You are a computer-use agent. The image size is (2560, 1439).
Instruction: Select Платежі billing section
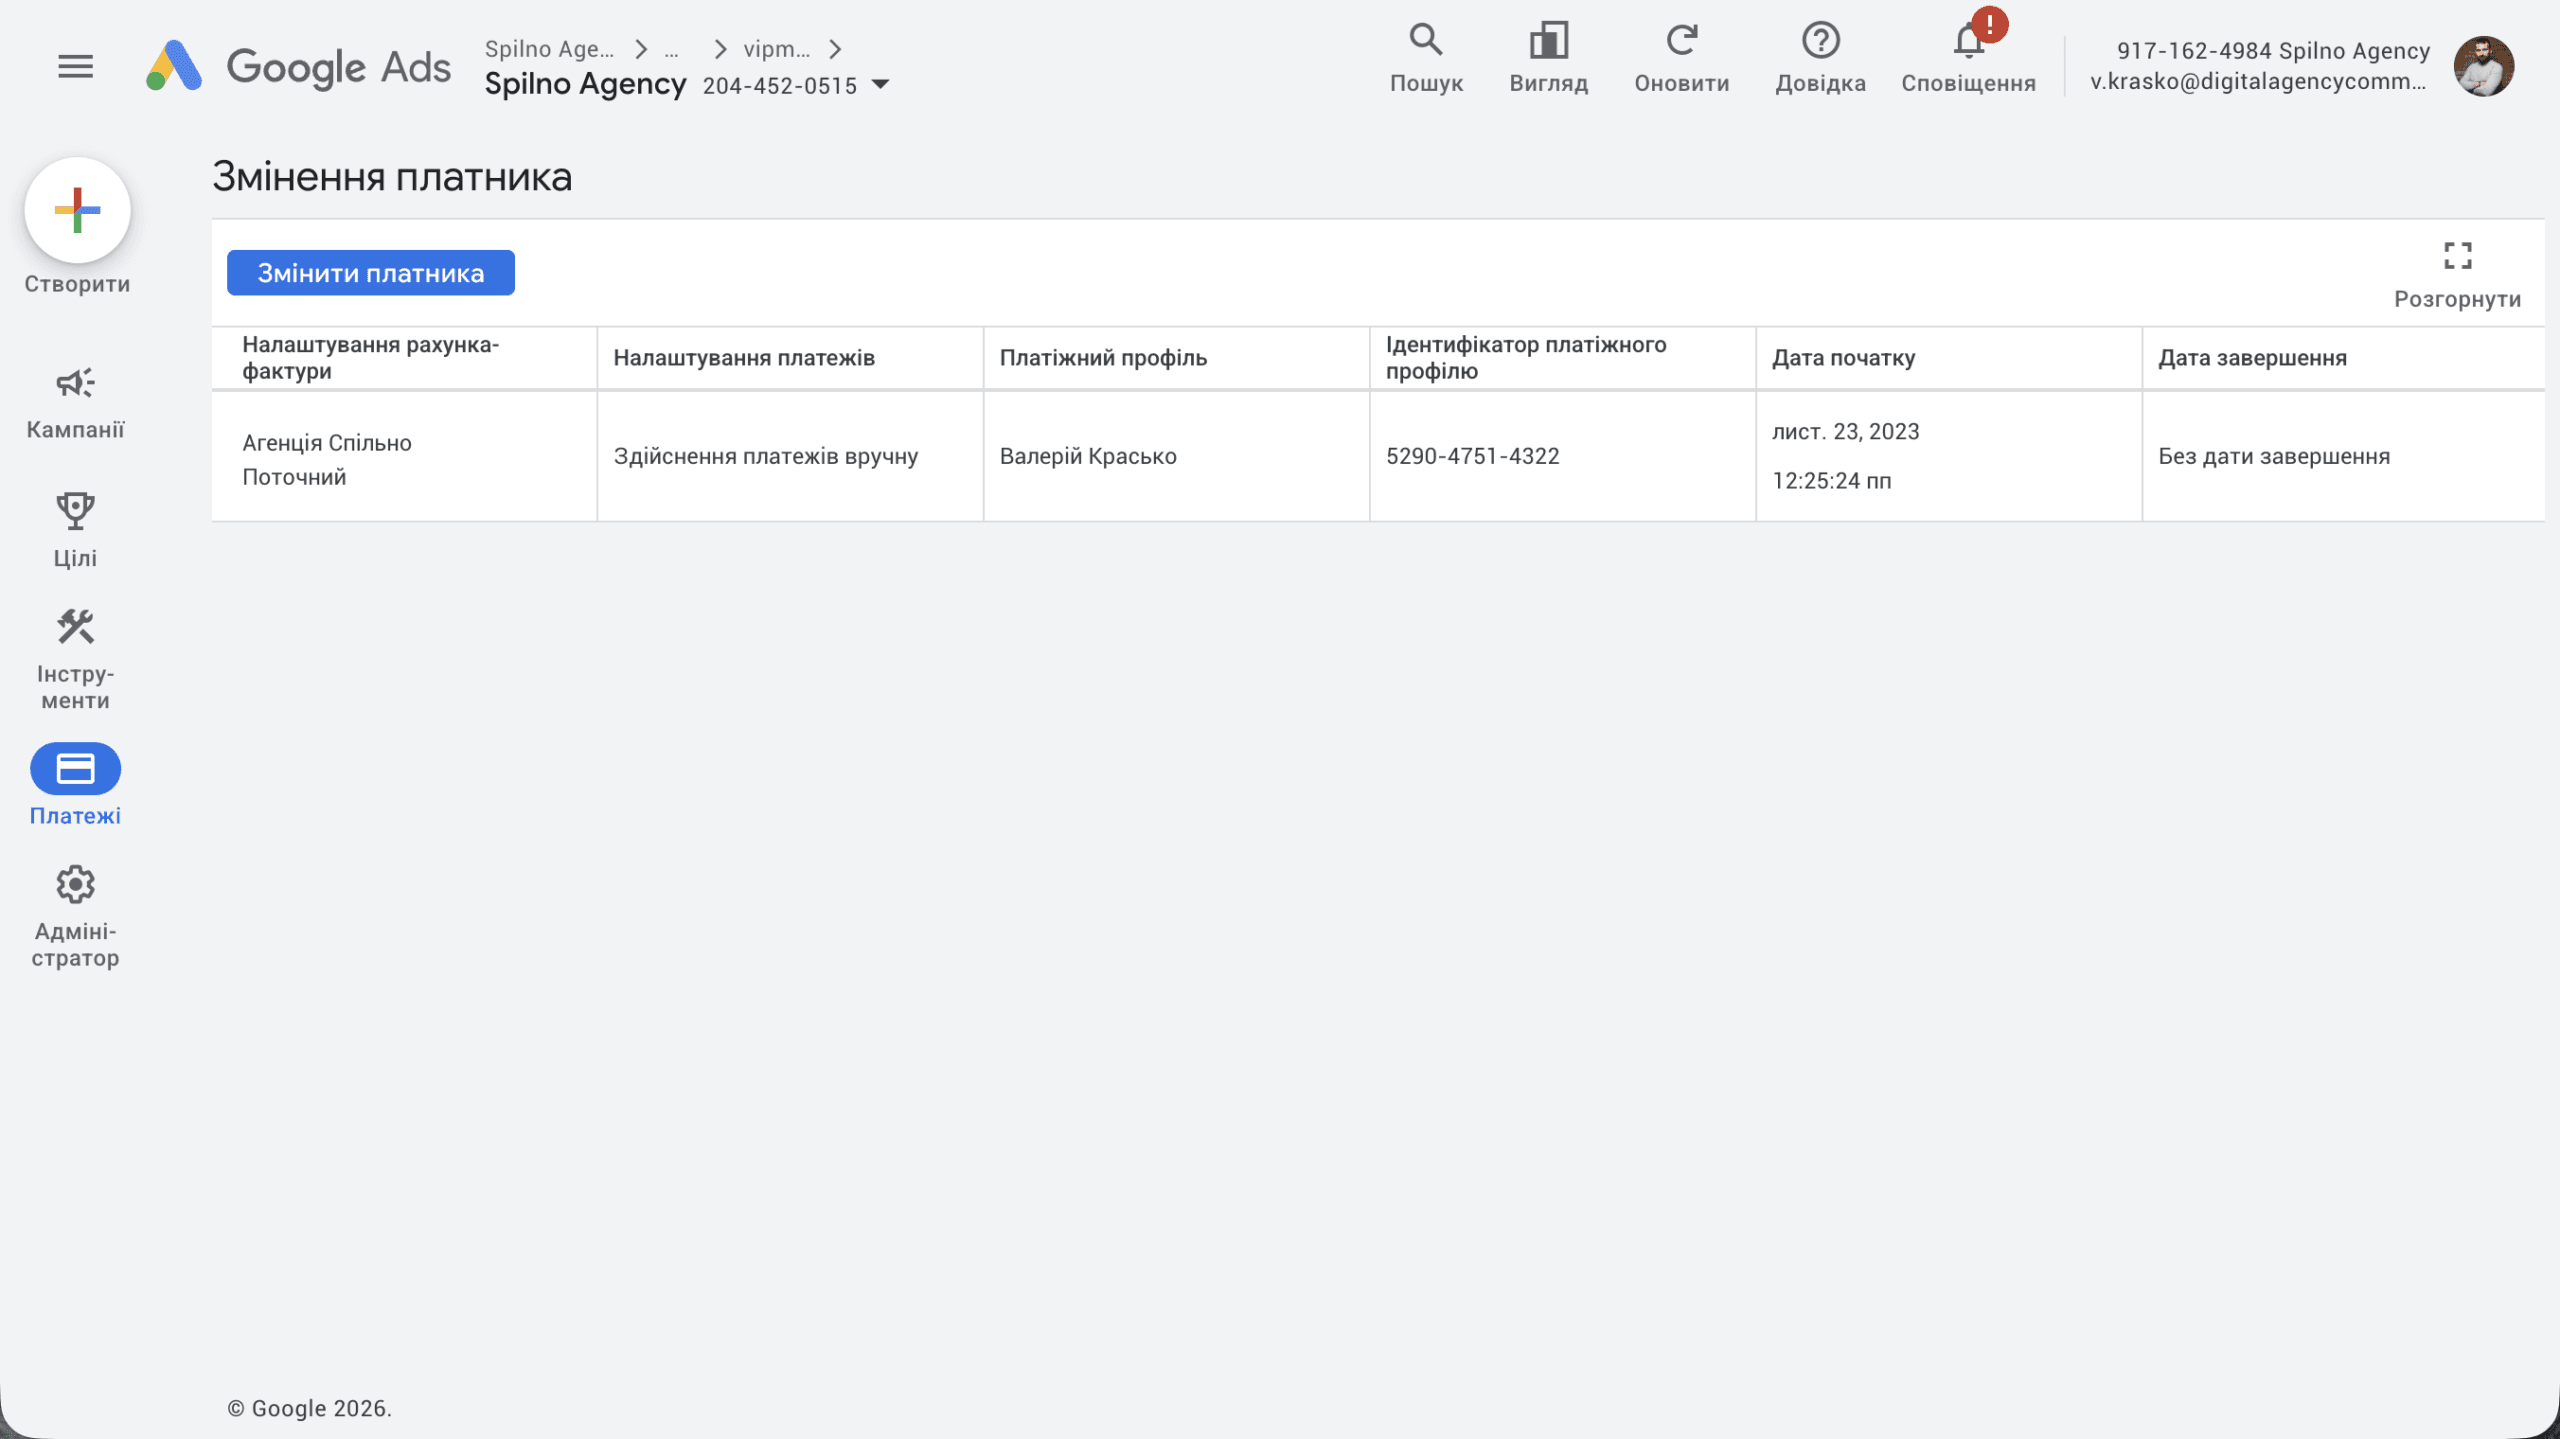(75, 786)
